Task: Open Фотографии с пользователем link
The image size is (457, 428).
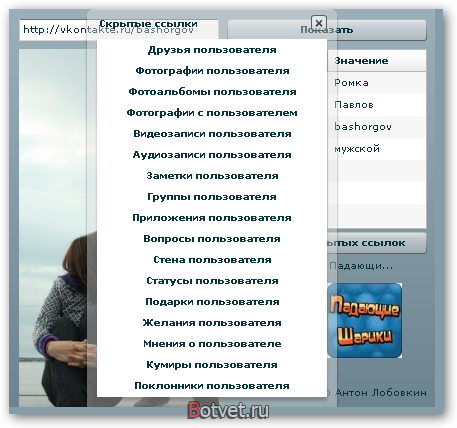Action: click(212, 113)
